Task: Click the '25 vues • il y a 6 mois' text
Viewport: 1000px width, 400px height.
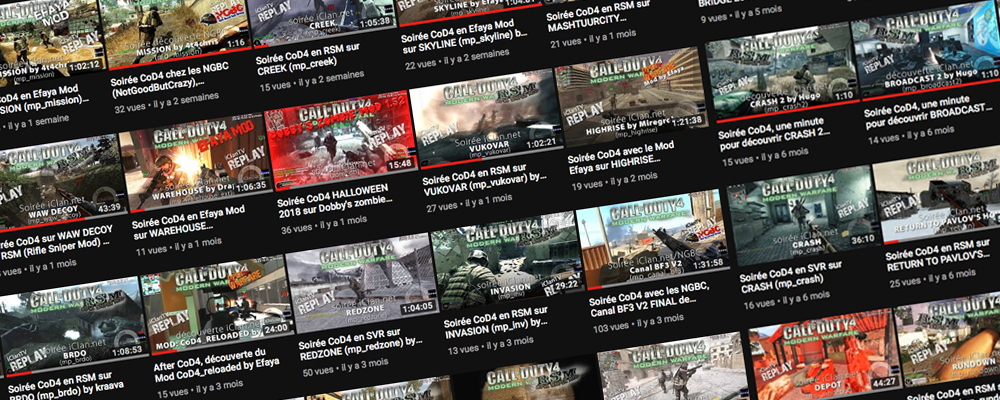Action: tap(932, 280)
